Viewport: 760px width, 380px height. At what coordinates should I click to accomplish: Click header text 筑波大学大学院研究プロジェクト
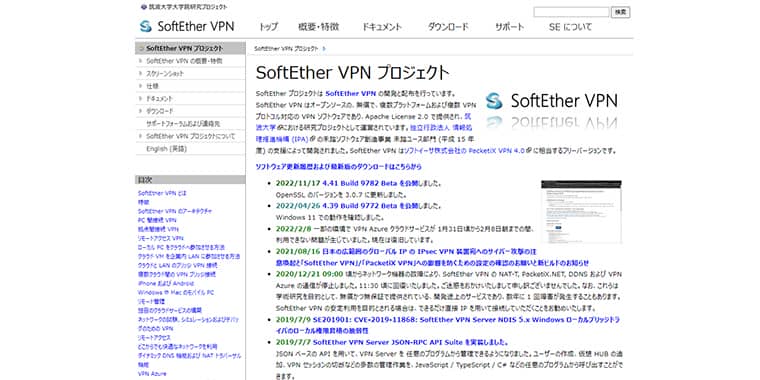(188, 7)
